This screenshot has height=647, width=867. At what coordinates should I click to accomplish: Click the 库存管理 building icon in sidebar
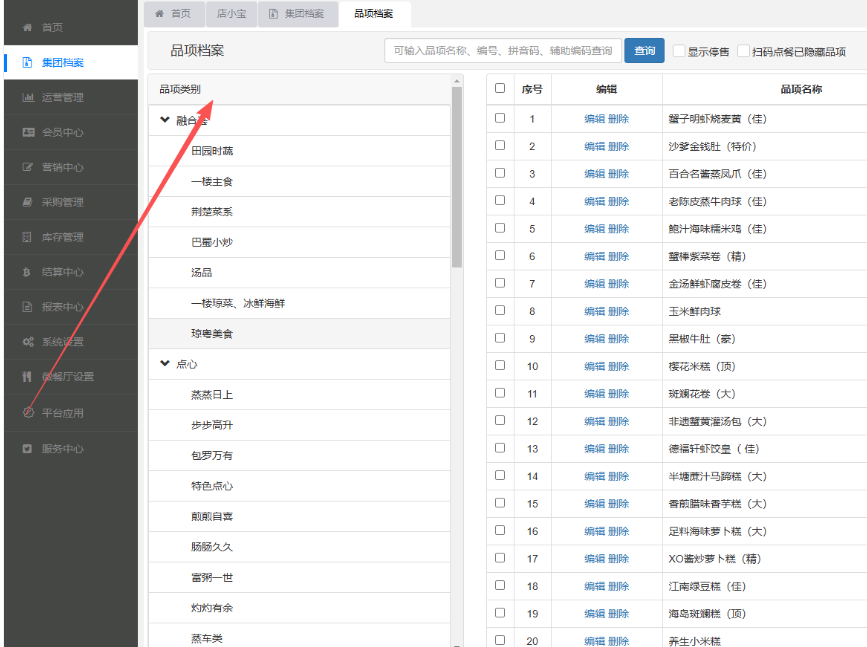pos(28,237)
